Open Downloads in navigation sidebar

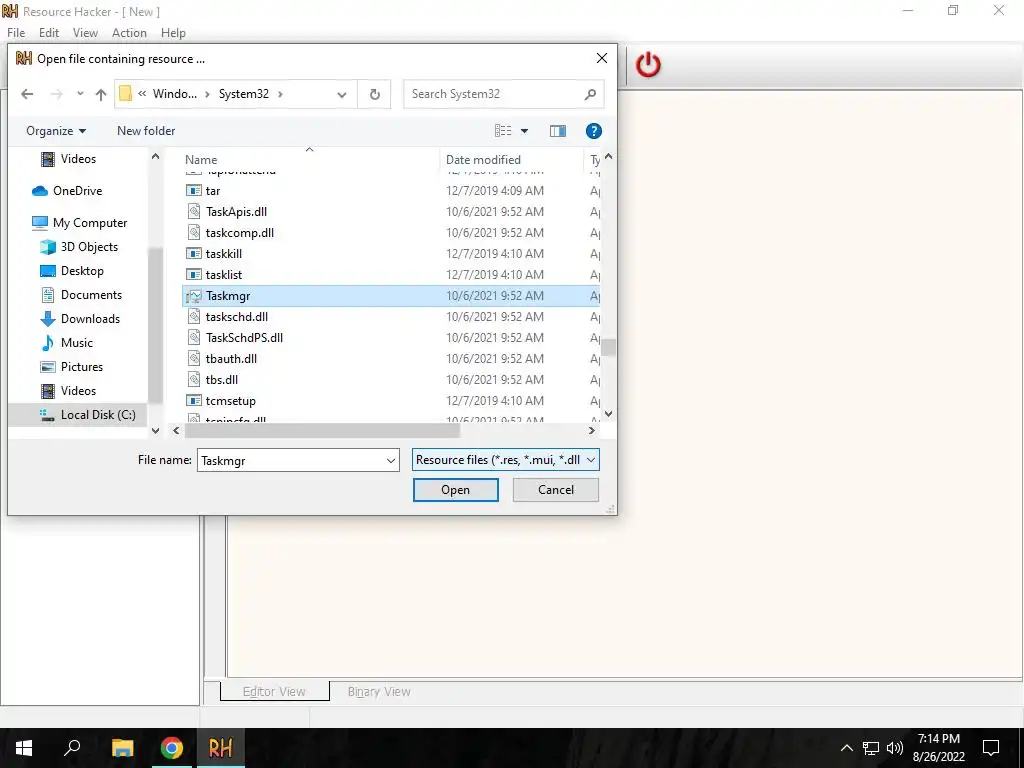pos(80,319)
